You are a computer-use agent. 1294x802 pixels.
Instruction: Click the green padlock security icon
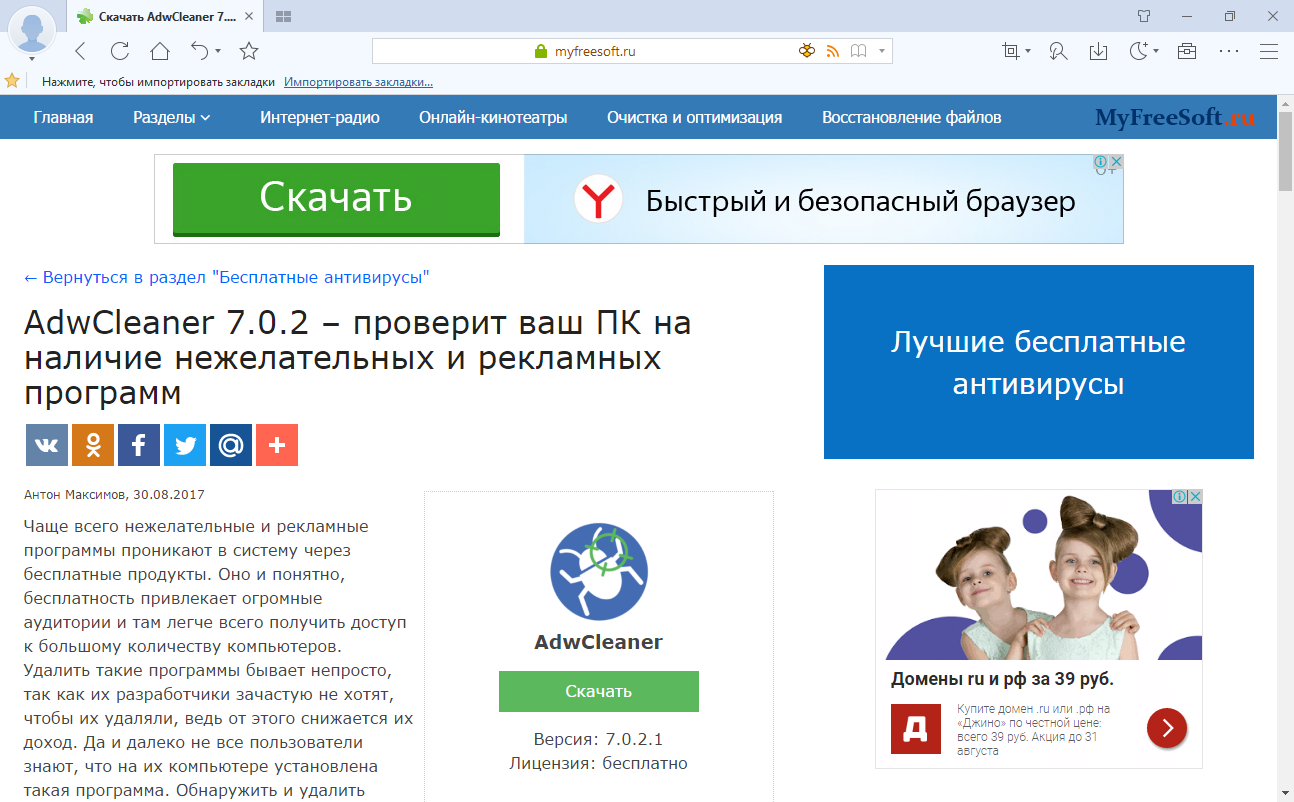pos(541,51)
